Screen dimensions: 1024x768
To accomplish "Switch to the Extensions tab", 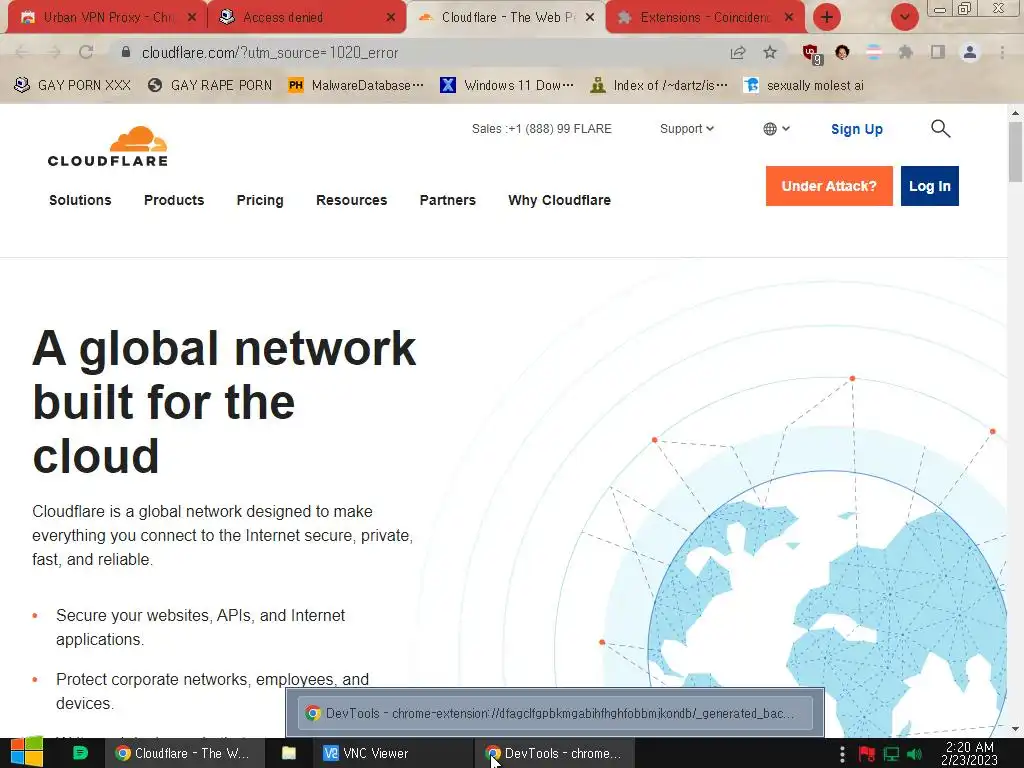I will [x=705, y=18].
